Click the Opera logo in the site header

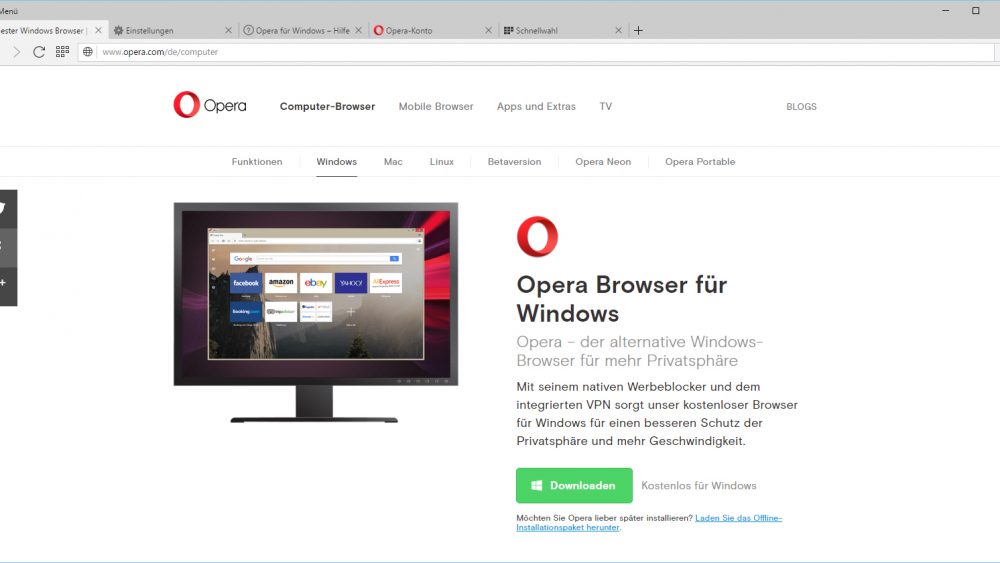[209, 105]
